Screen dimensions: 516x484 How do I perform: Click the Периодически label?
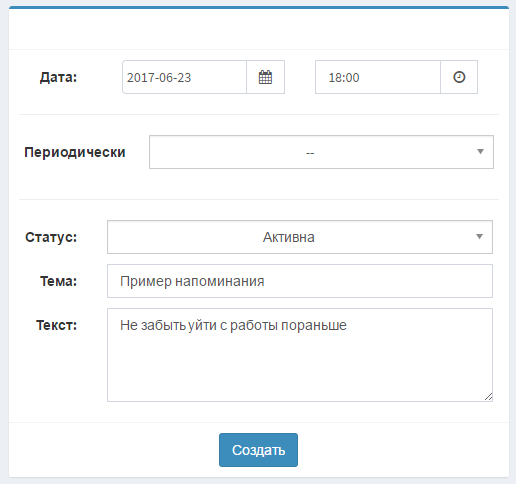point(75,152)
